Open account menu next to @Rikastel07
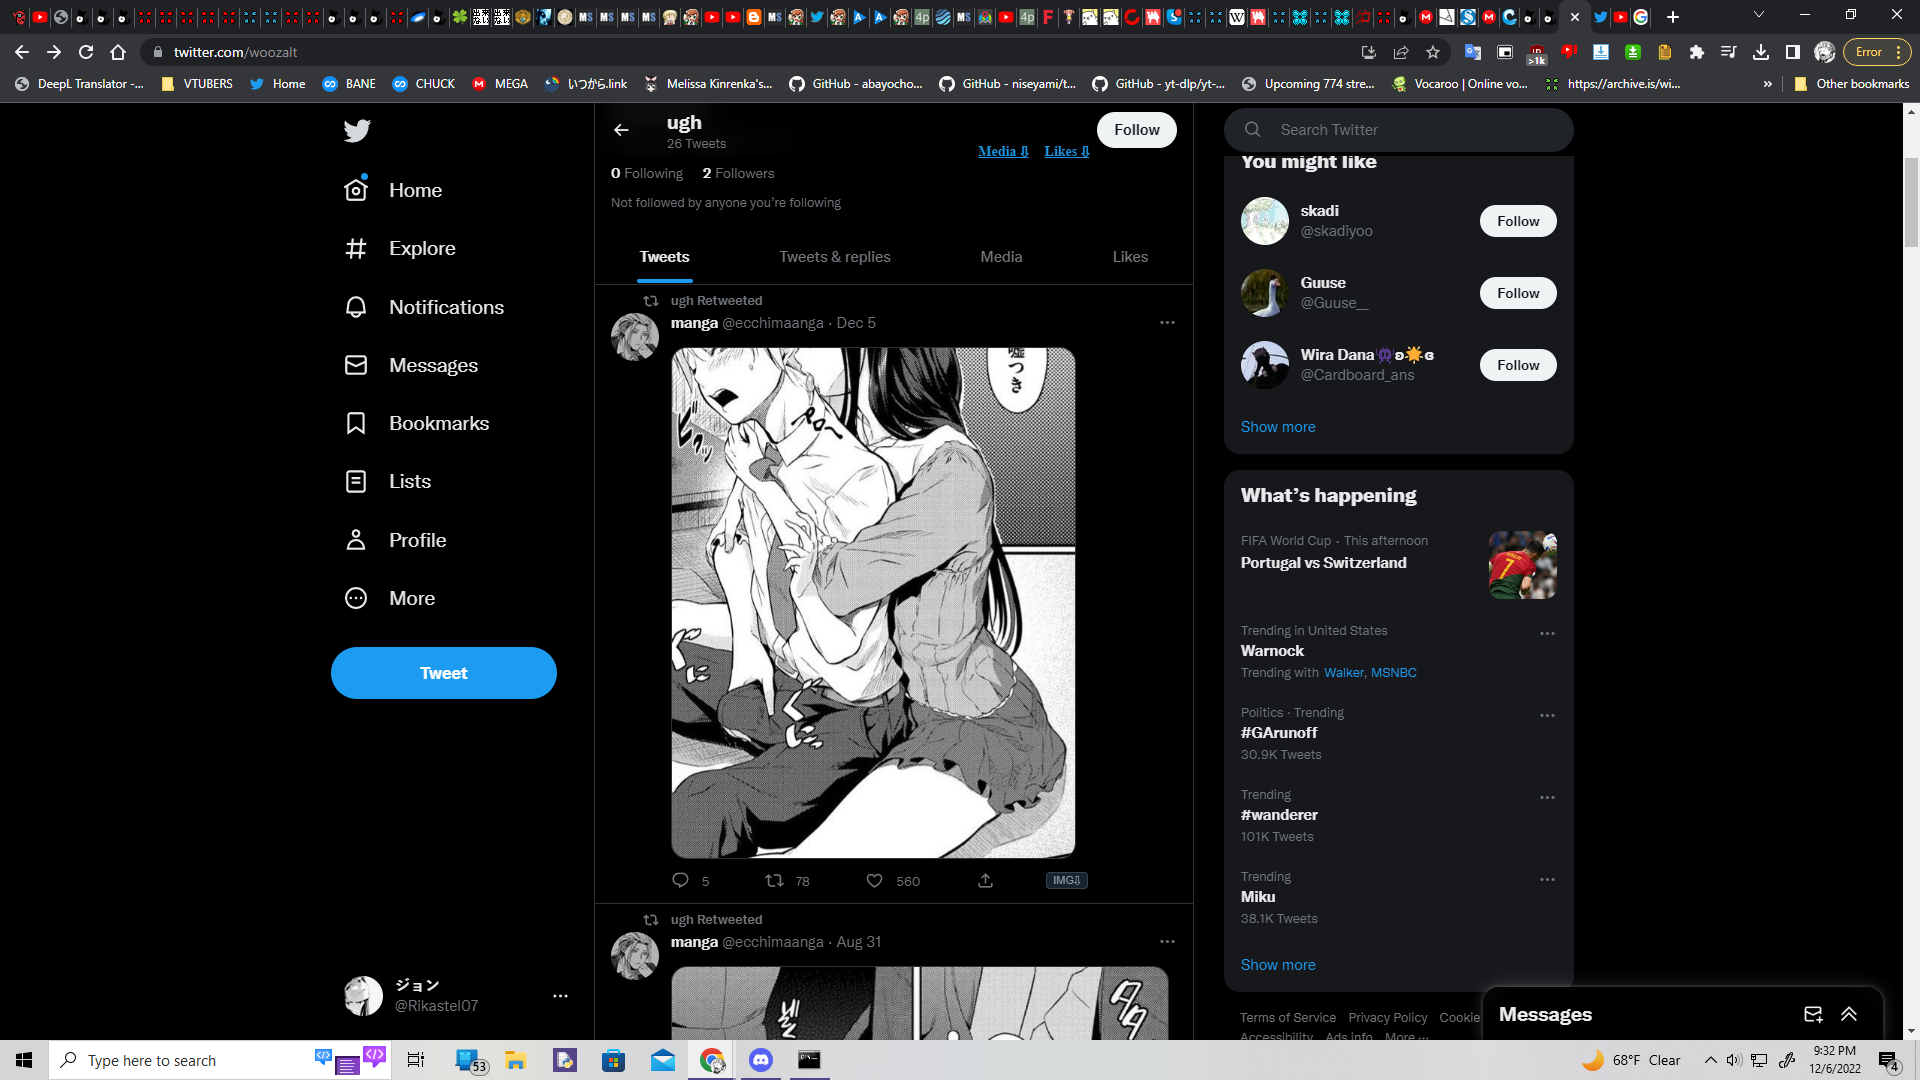Image resolution: width=1920 pixels, height=1080 pixels. pos(560,996)
